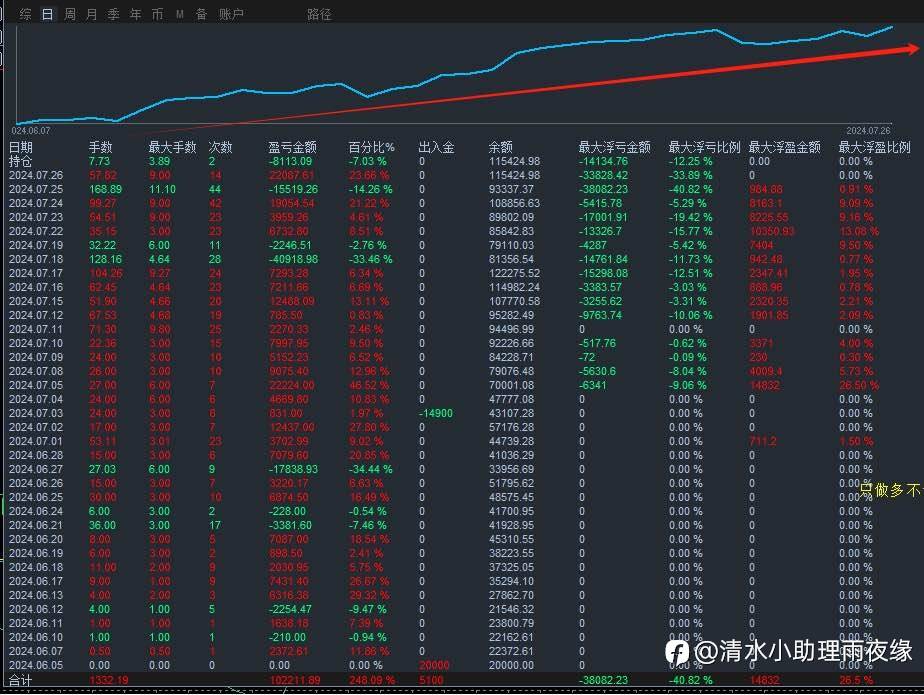Click the 128.16 lots value
Image resolution: width=924 pixels, height=695 pixels.
[x=105, y=259]
